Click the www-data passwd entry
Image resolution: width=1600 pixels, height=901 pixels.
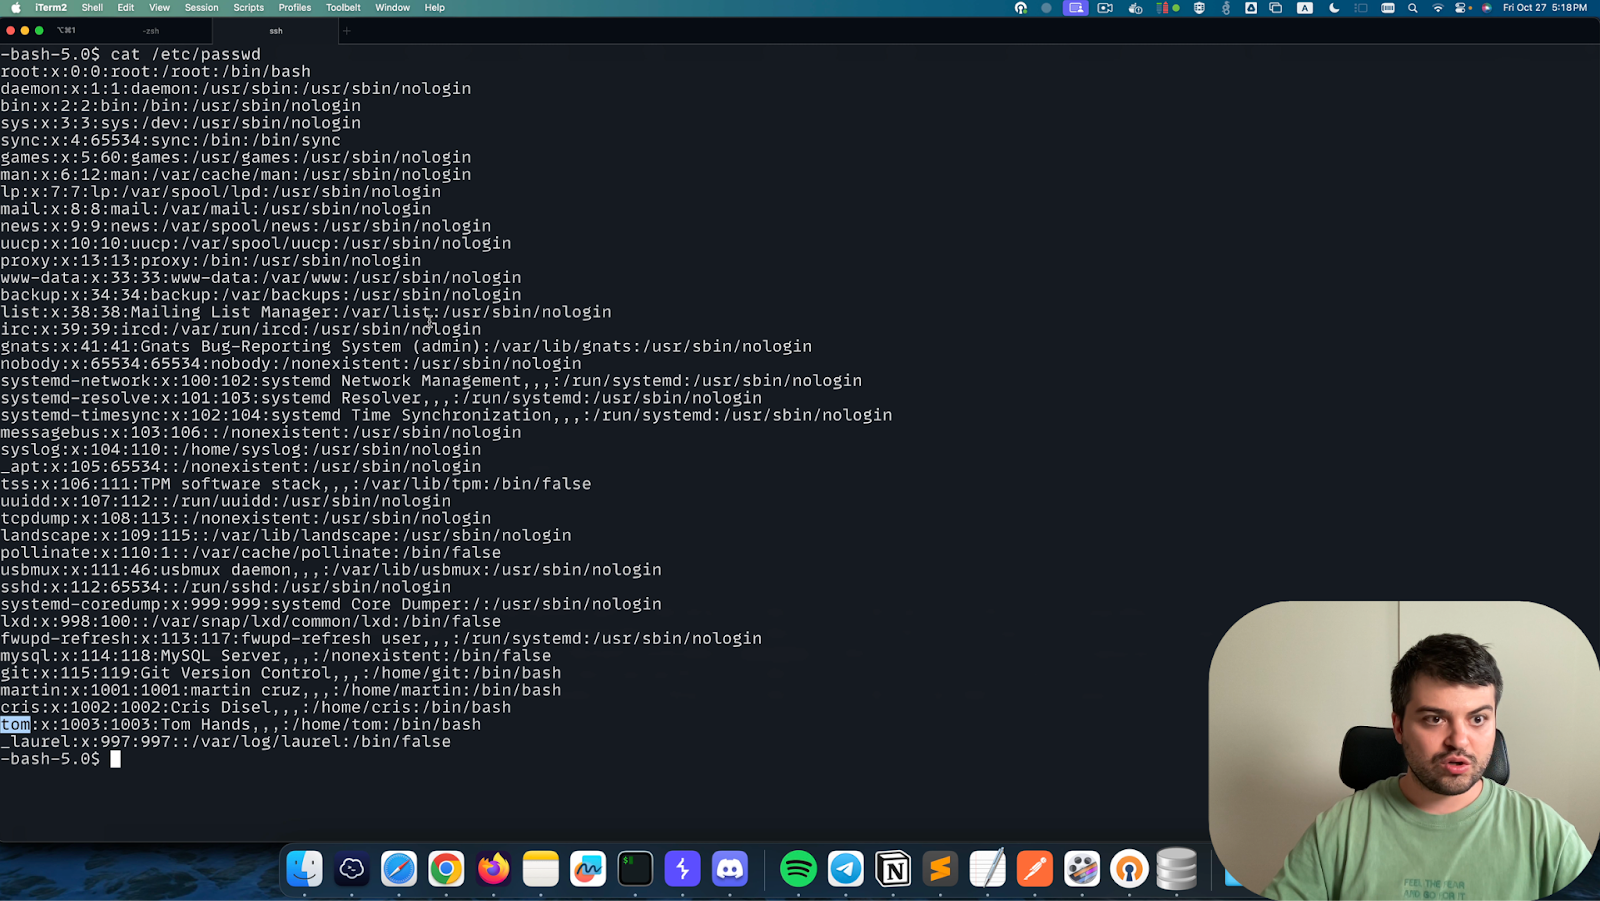tap(261, 277)
